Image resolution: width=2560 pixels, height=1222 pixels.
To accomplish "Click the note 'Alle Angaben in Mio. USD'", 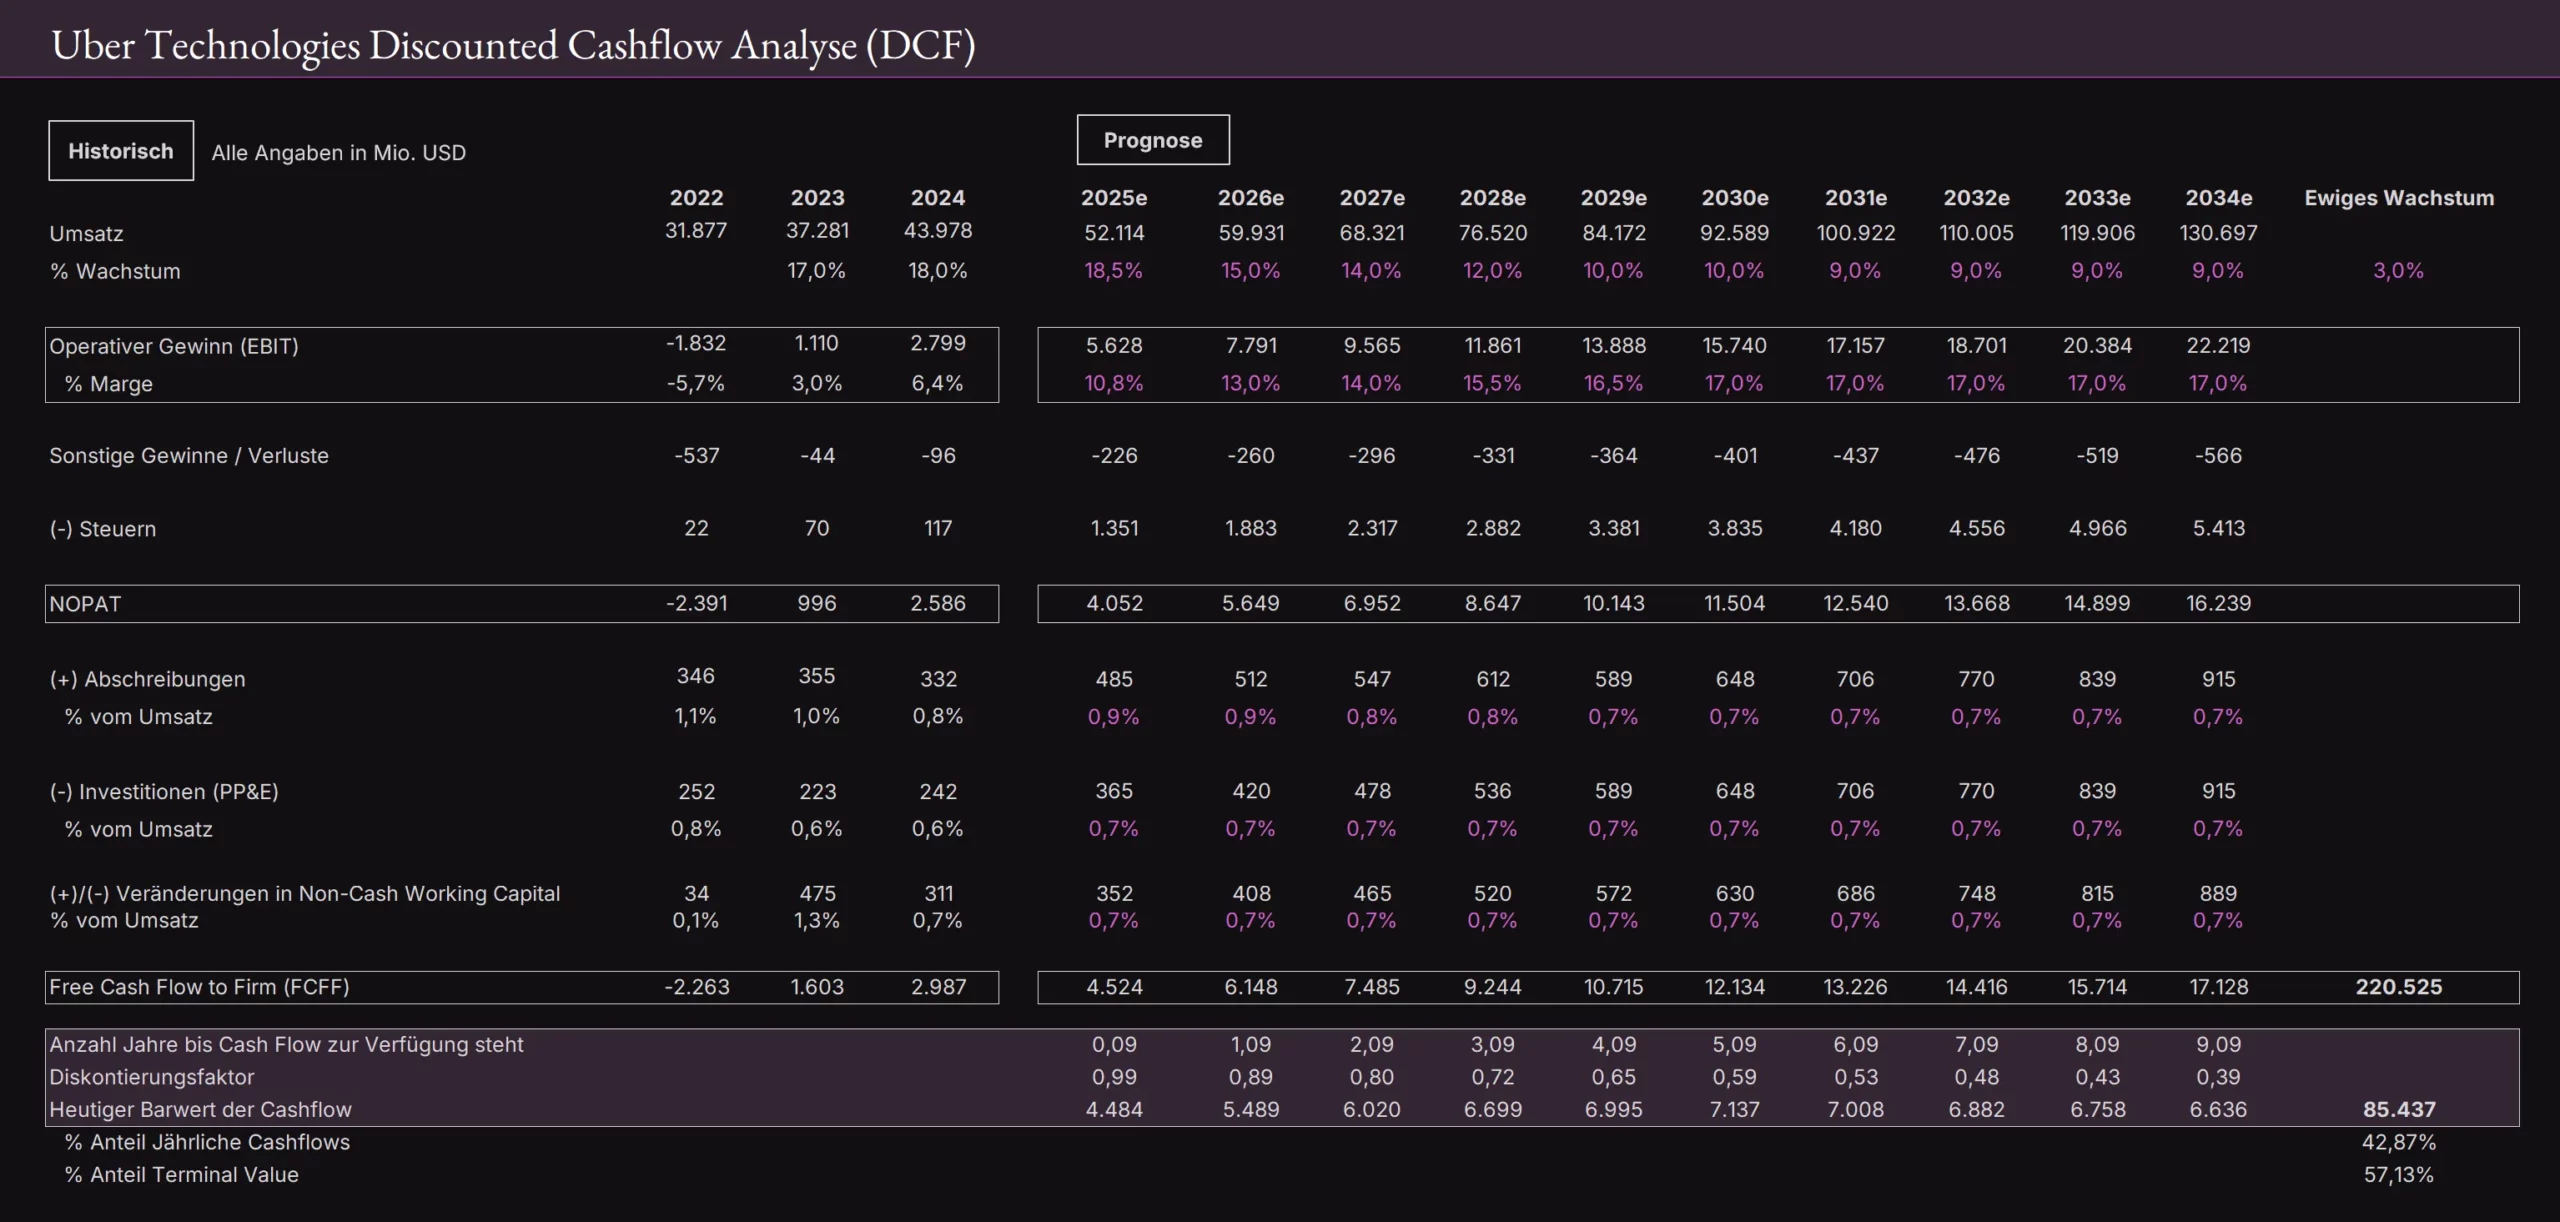I will coord(339,153).
